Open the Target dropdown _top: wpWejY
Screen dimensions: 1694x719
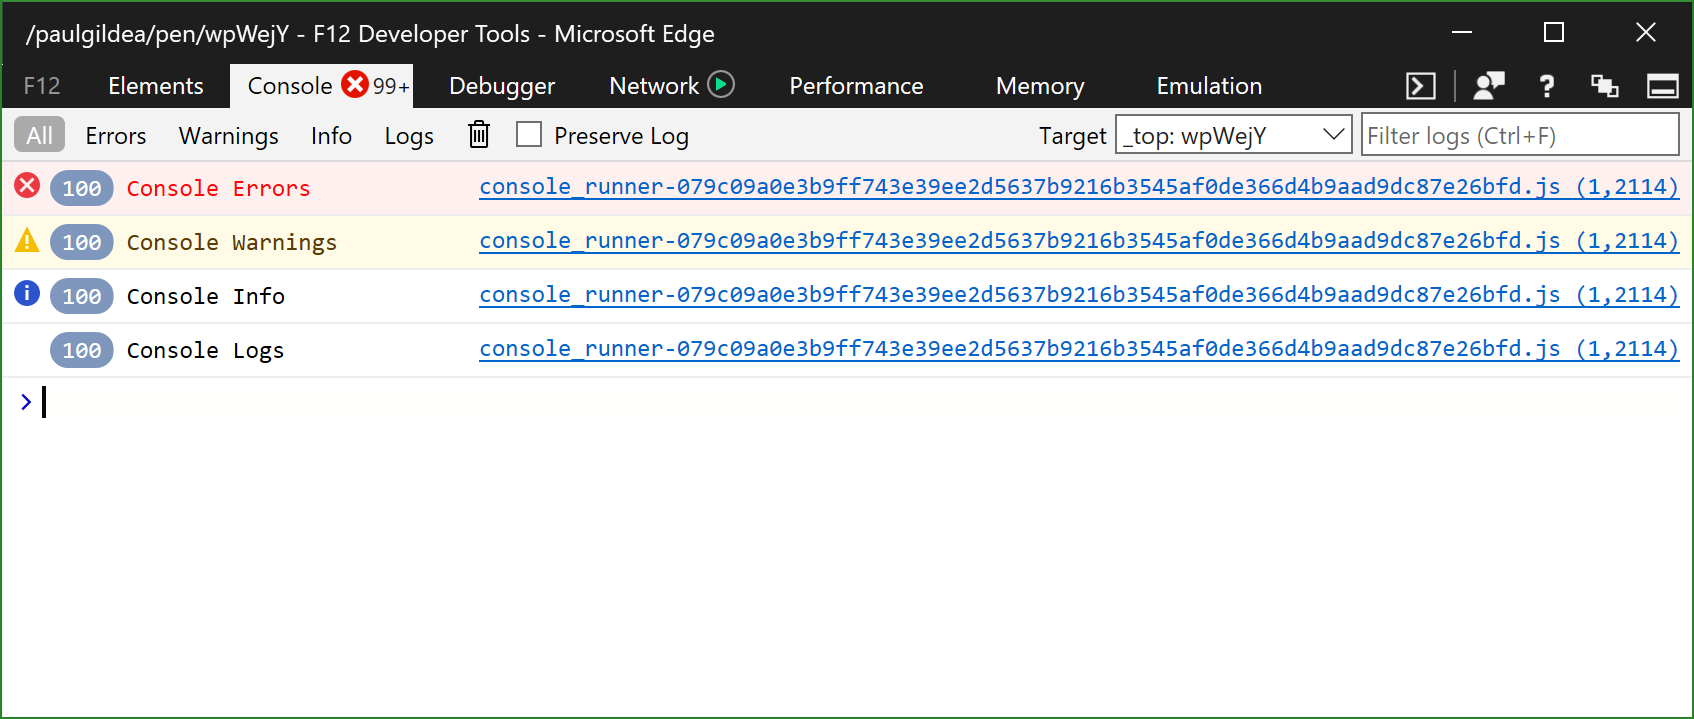pos(1234,135)
